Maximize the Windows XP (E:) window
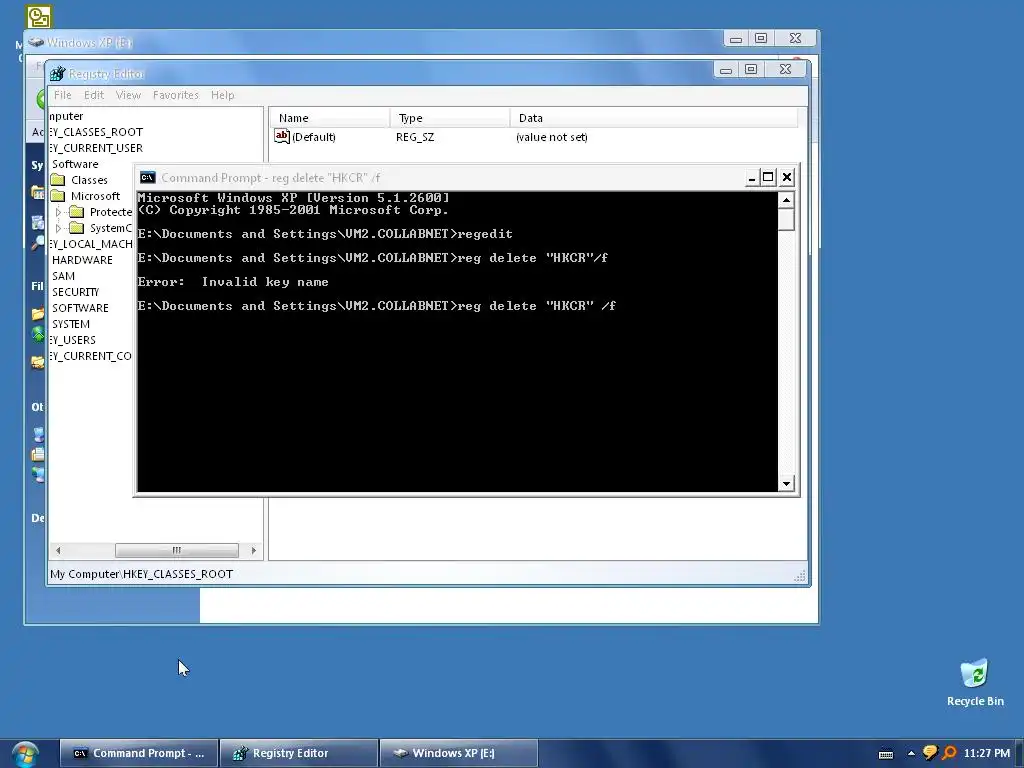Viewport: 1024px width, 768px height. tap(761, 39)
